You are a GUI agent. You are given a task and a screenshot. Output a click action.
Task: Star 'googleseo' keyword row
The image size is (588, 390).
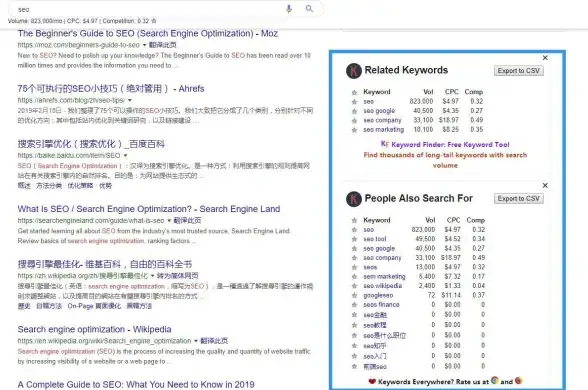point(354,296)
